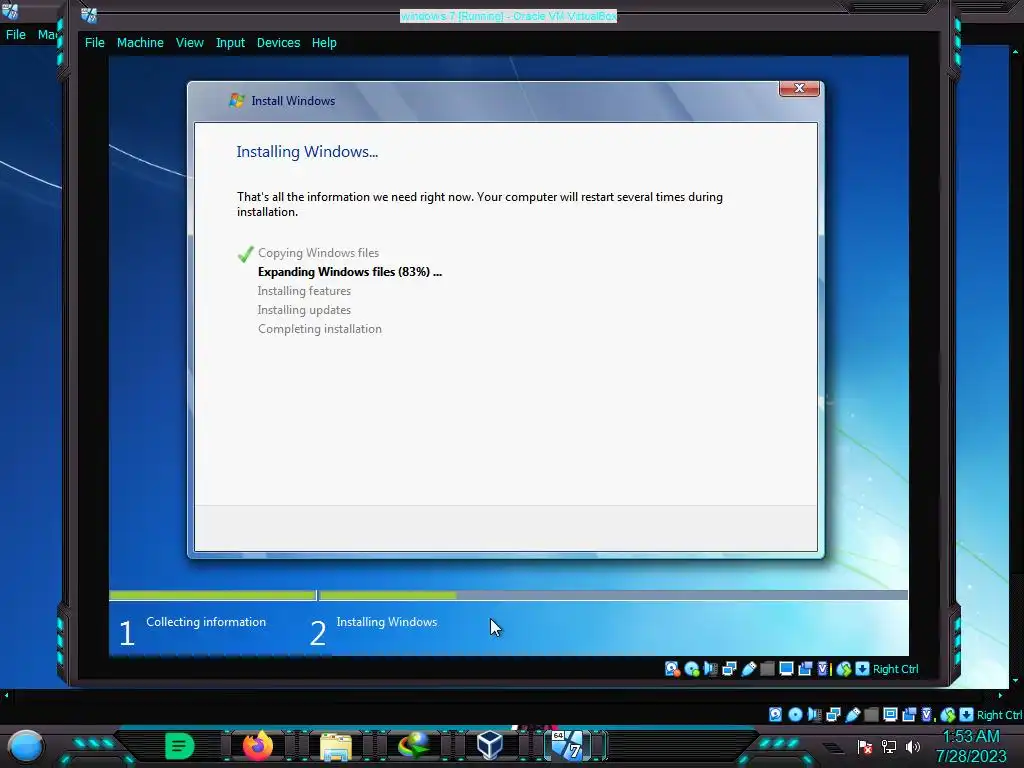1024x768 pixels.
Task: Click the optical drive icon in the background window status bar
Action: point(795,714)
